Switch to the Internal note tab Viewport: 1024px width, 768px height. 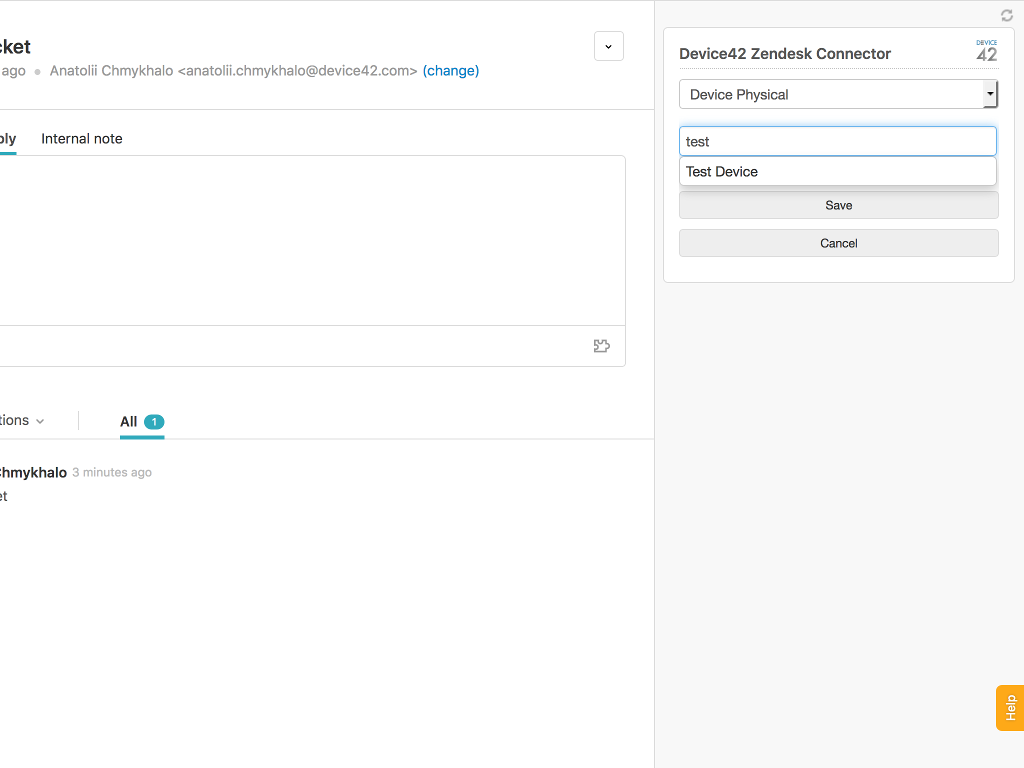pos(81,138)
